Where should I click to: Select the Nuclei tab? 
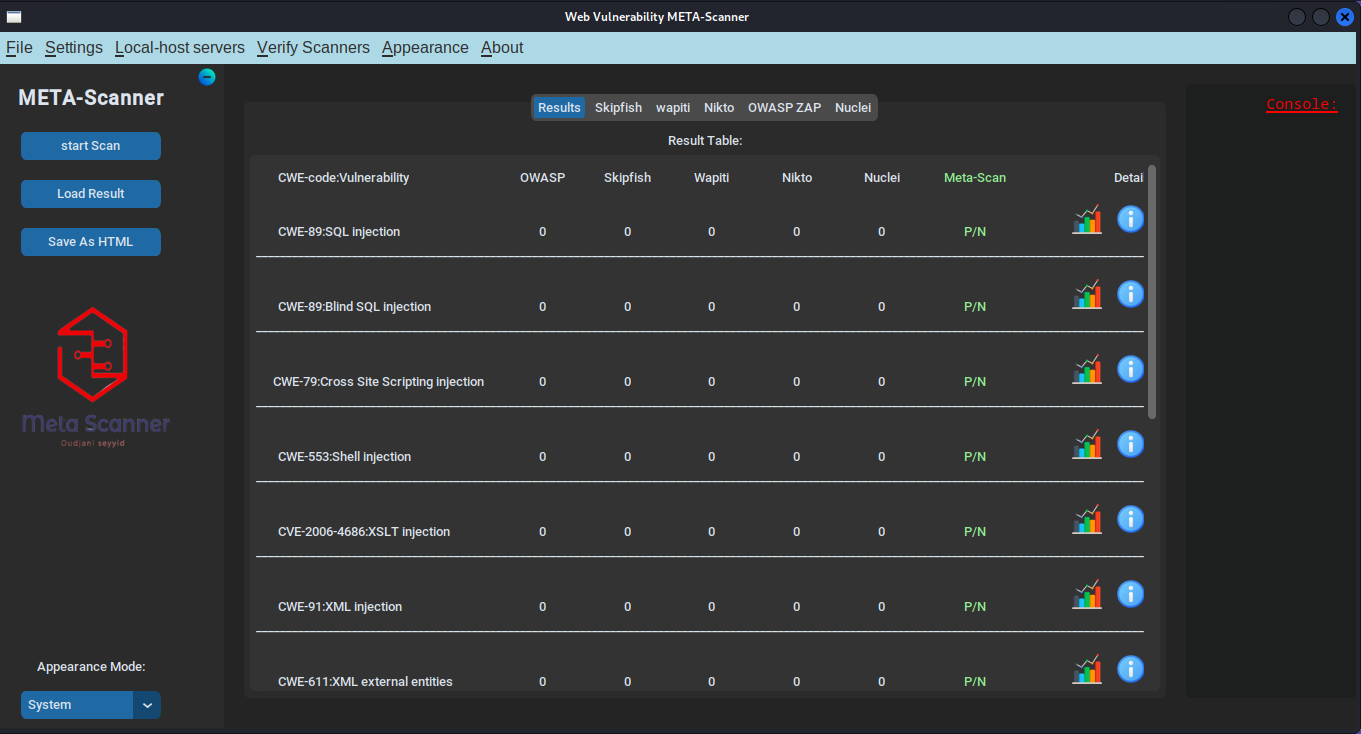coord(852,107)
